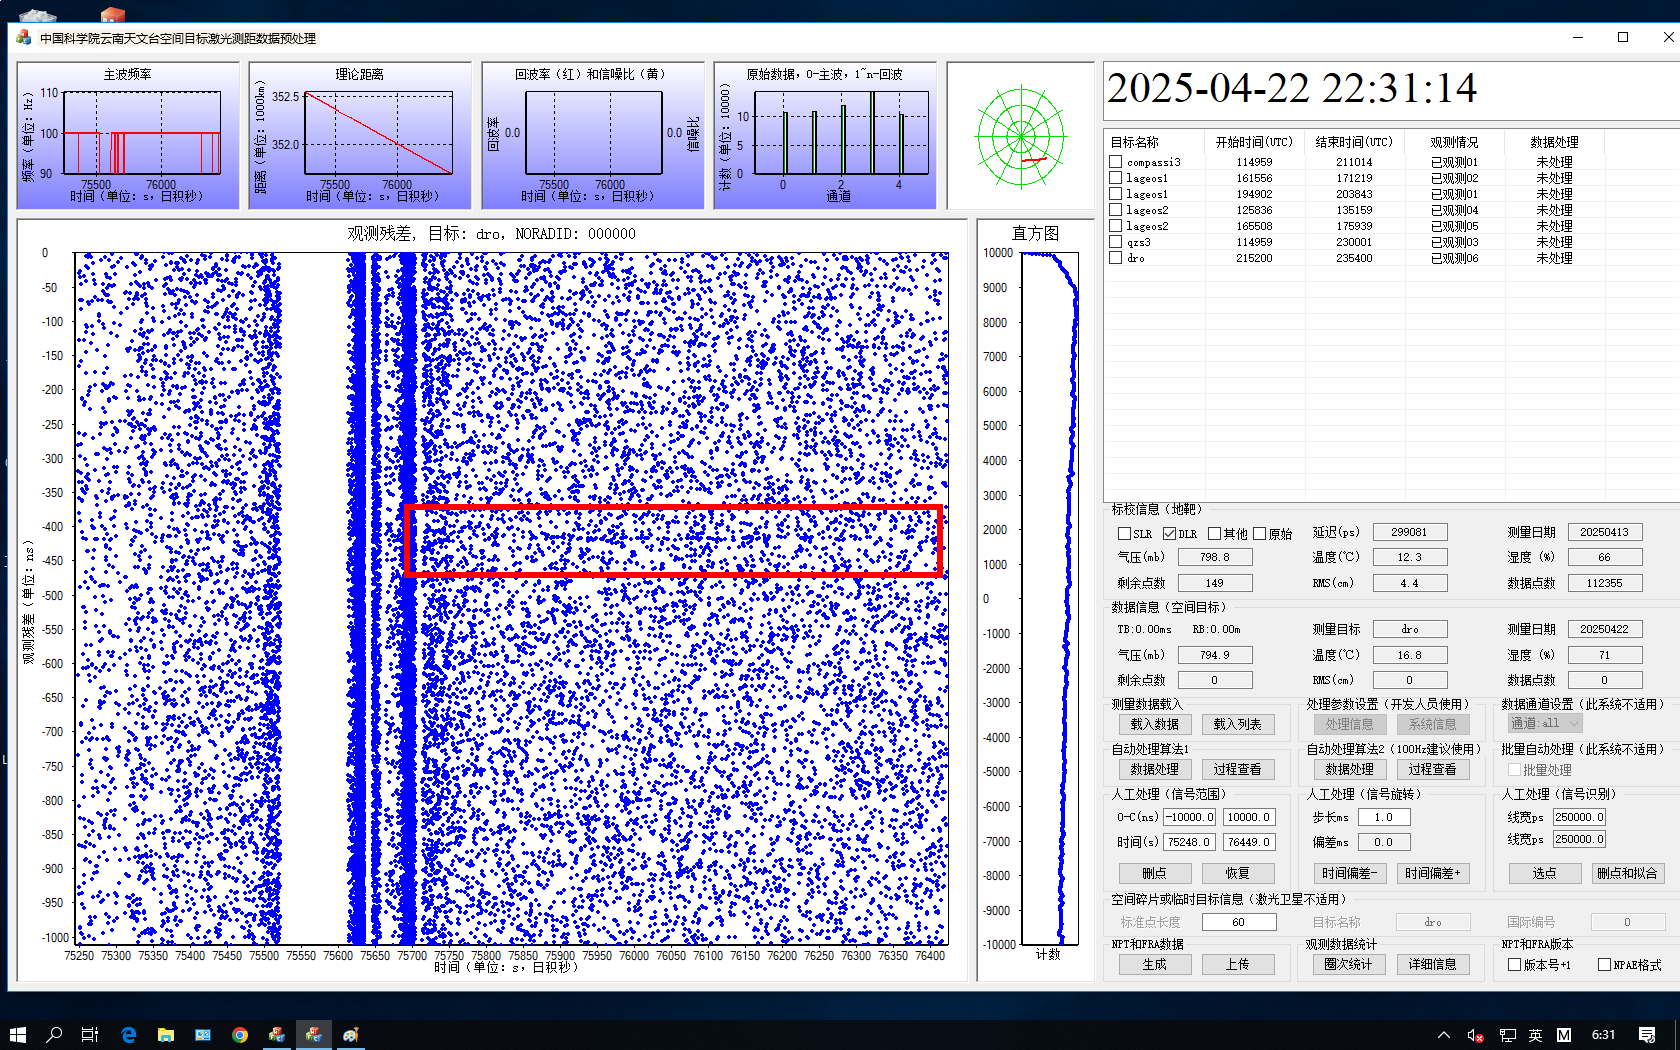This screenshot has height=1050, width=1680.
Task: Click the 步长ms field showing 1.0
Action: pyautogui.click(x=1383, y=817)
